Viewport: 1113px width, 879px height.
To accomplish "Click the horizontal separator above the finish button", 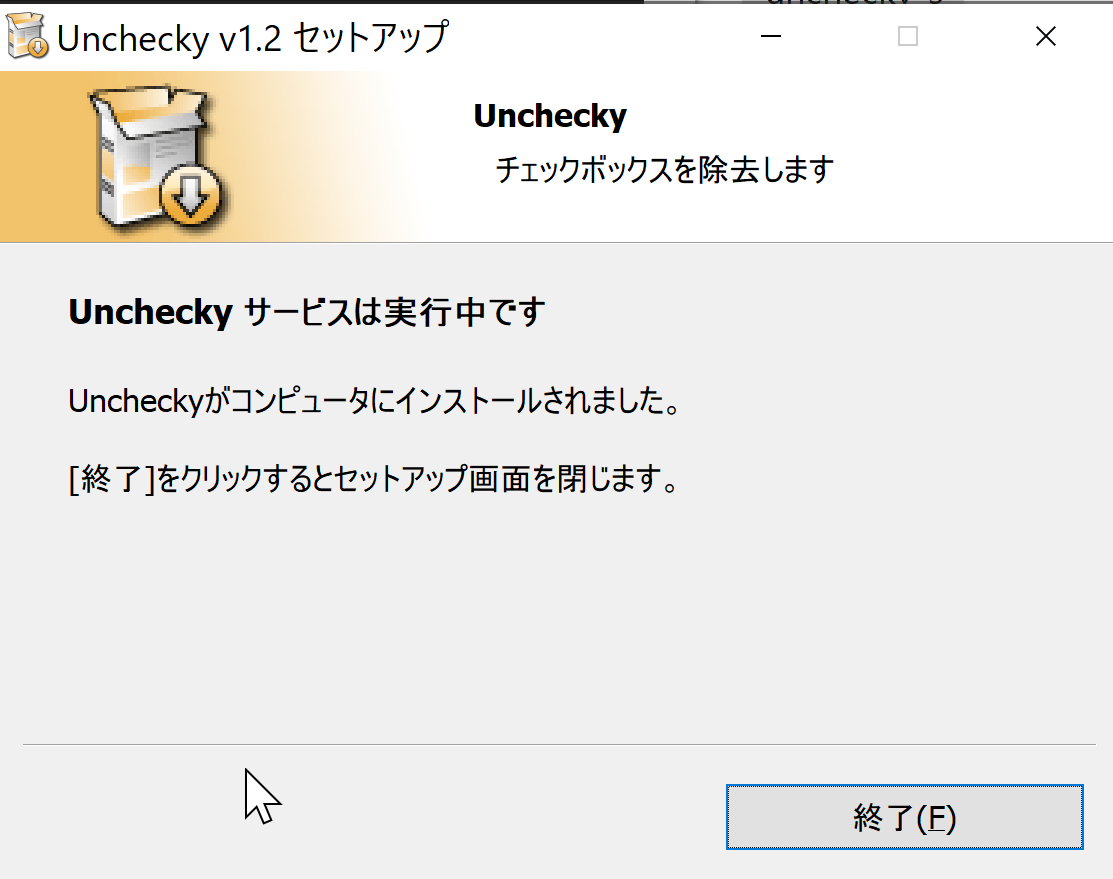I will [559, 744].
